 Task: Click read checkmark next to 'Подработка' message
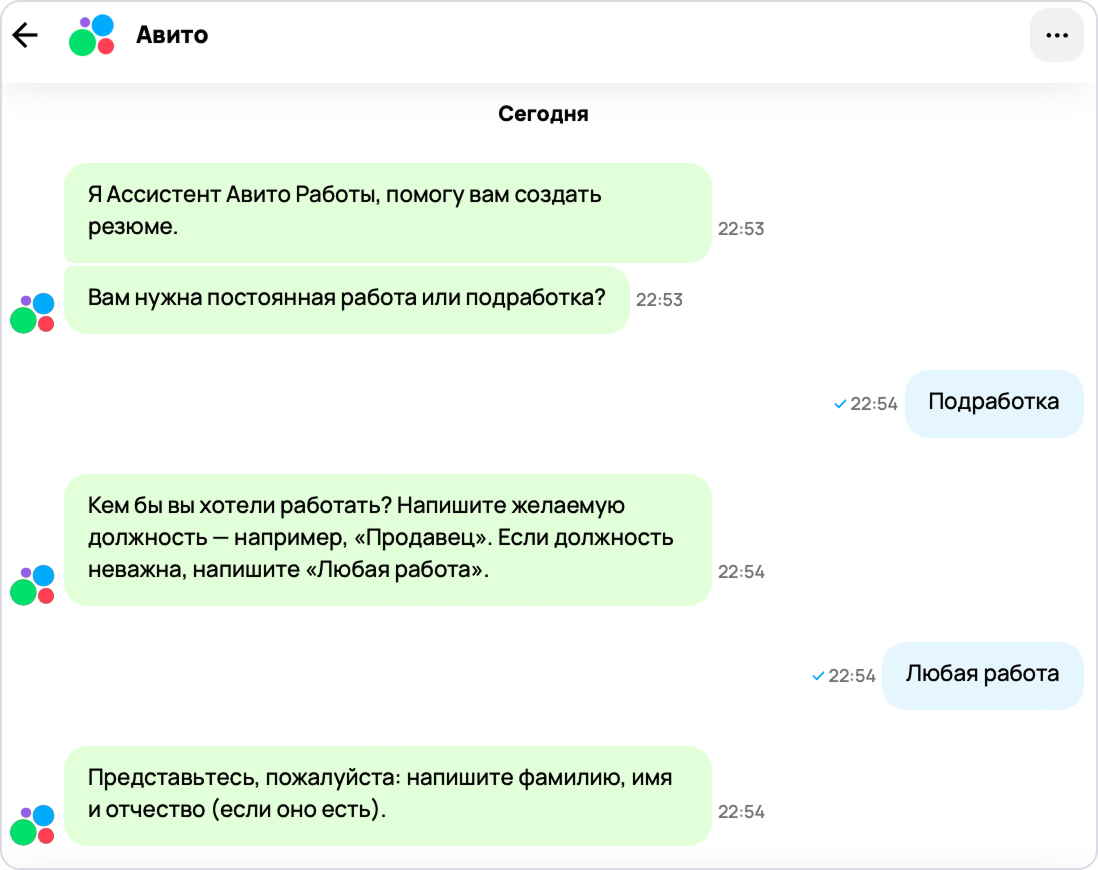coord(840,404)
